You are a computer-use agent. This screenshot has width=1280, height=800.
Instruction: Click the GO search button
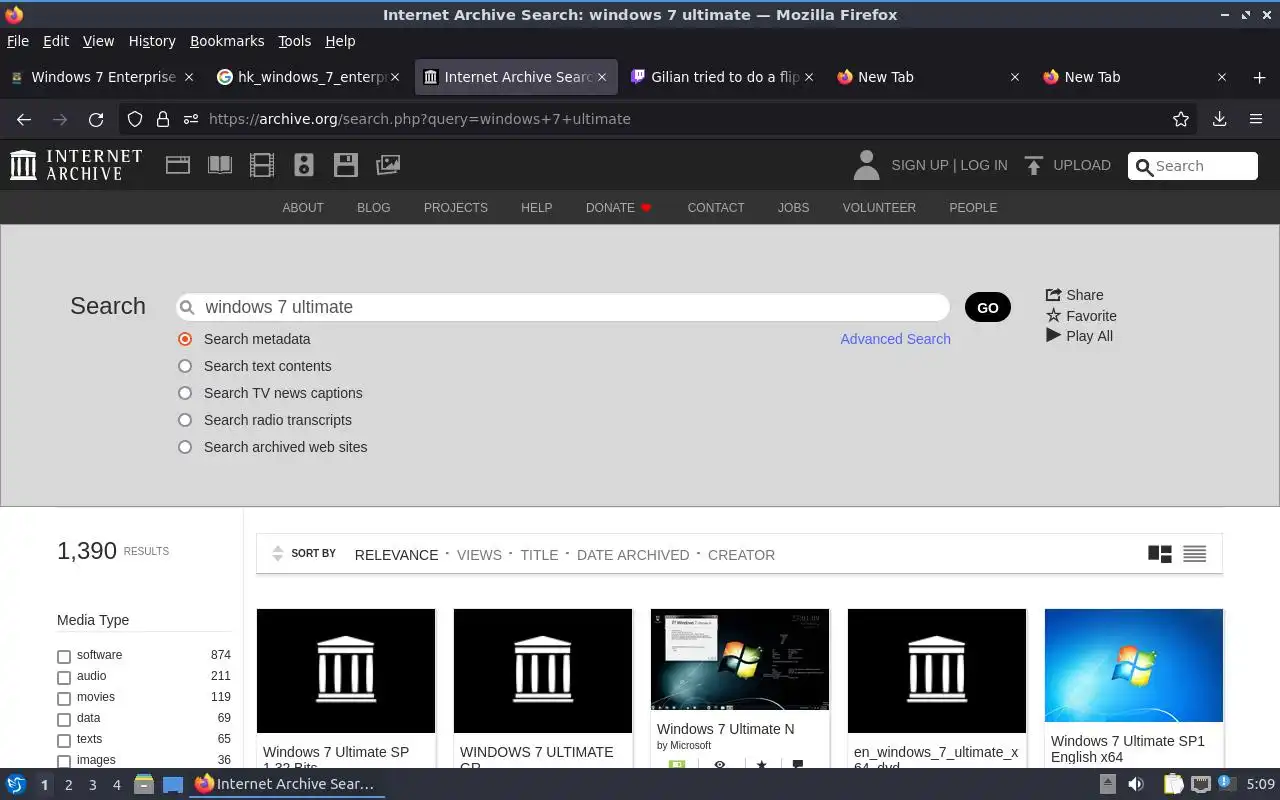tap(988, 307)
